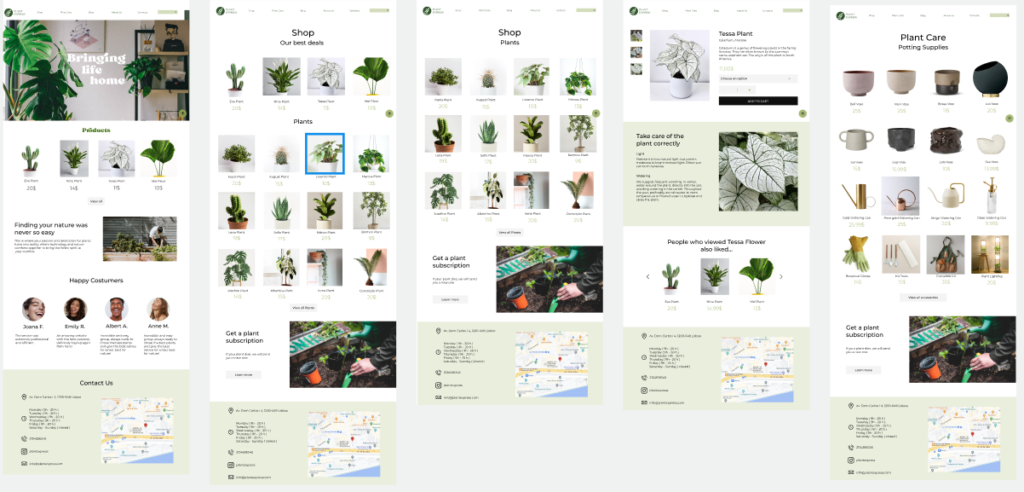Click the Instagram icon in the Tessa Plant page footer
Image resolution: width=1024 pixels, height=492 pixels.
pyautogui.click(x=643, y=390)
